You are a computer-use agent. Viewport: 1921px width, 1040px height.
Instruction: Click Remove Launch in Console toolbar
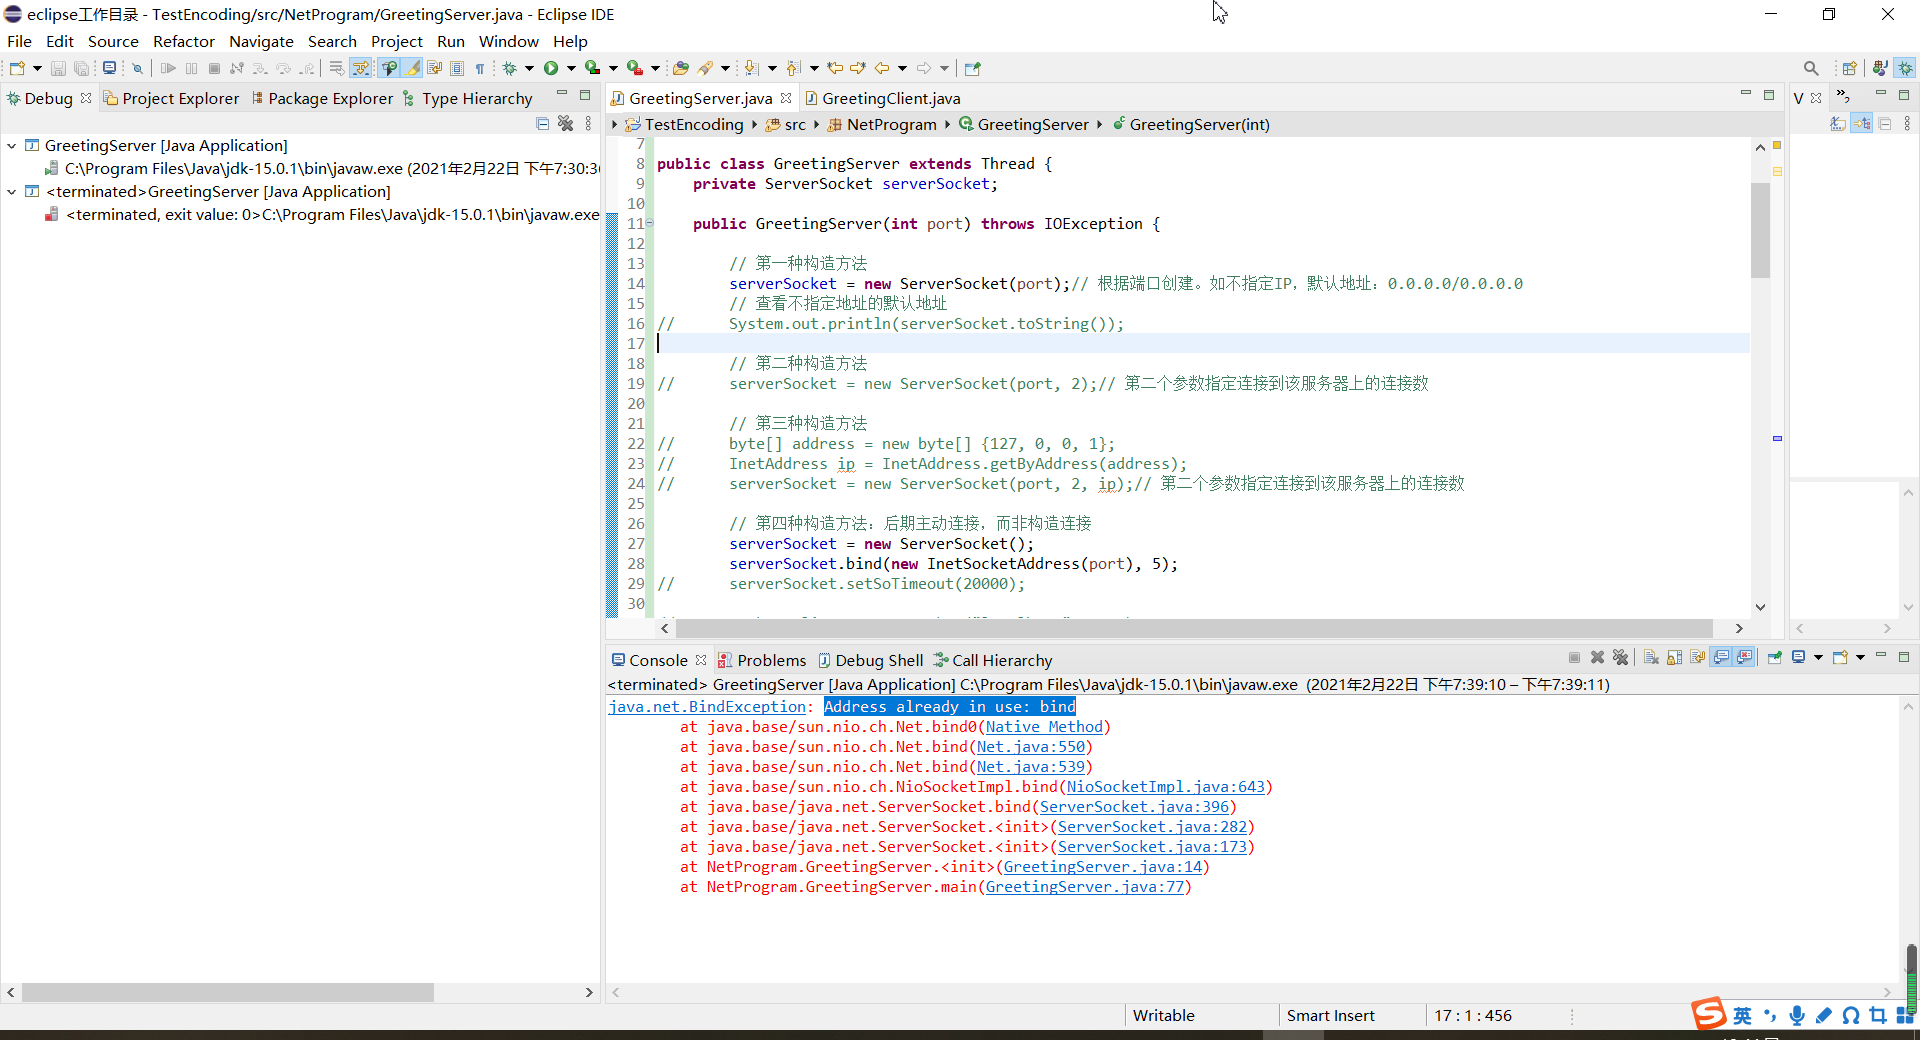[1597, 657]
